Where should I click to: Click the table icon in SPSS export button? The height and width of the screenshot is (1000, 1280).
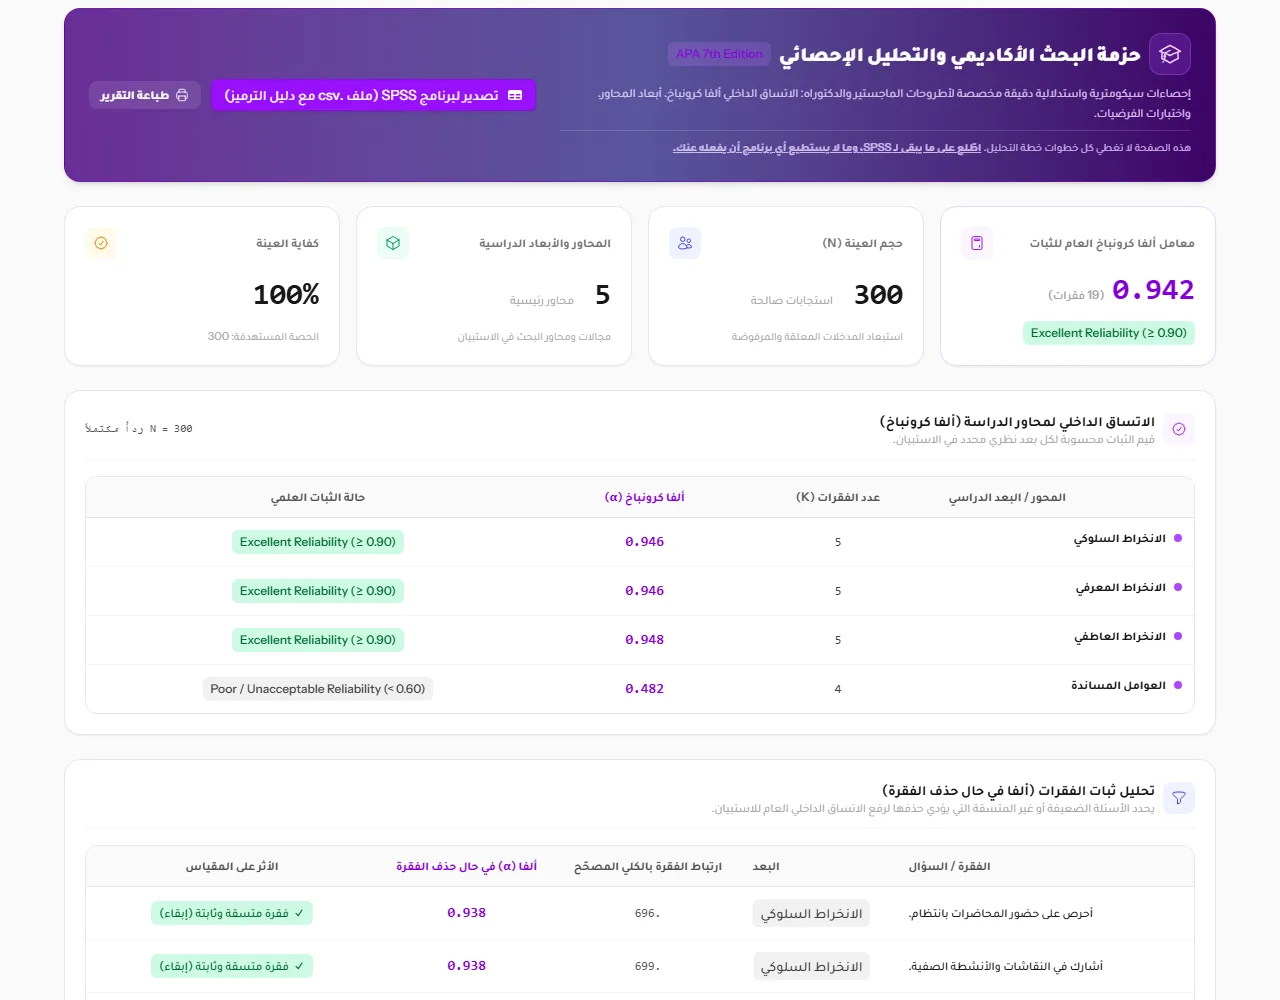click(515, 95)
